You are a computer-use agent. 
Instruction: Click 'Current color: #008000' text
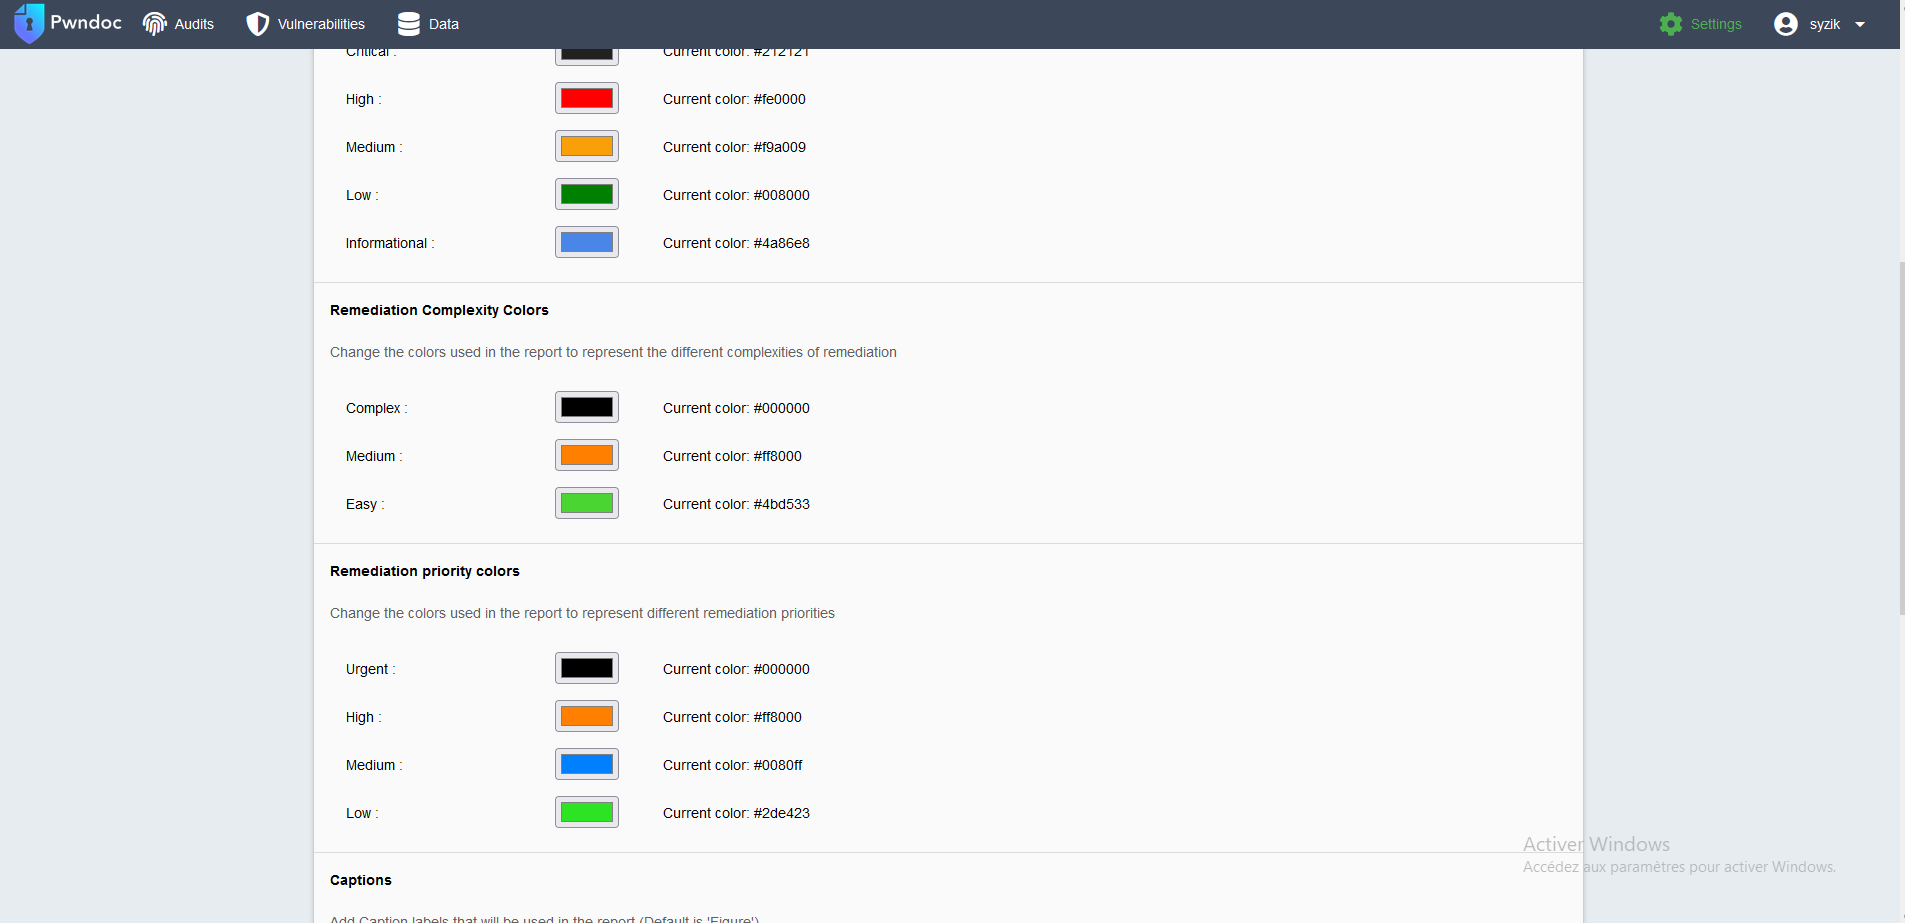[736, 195]
